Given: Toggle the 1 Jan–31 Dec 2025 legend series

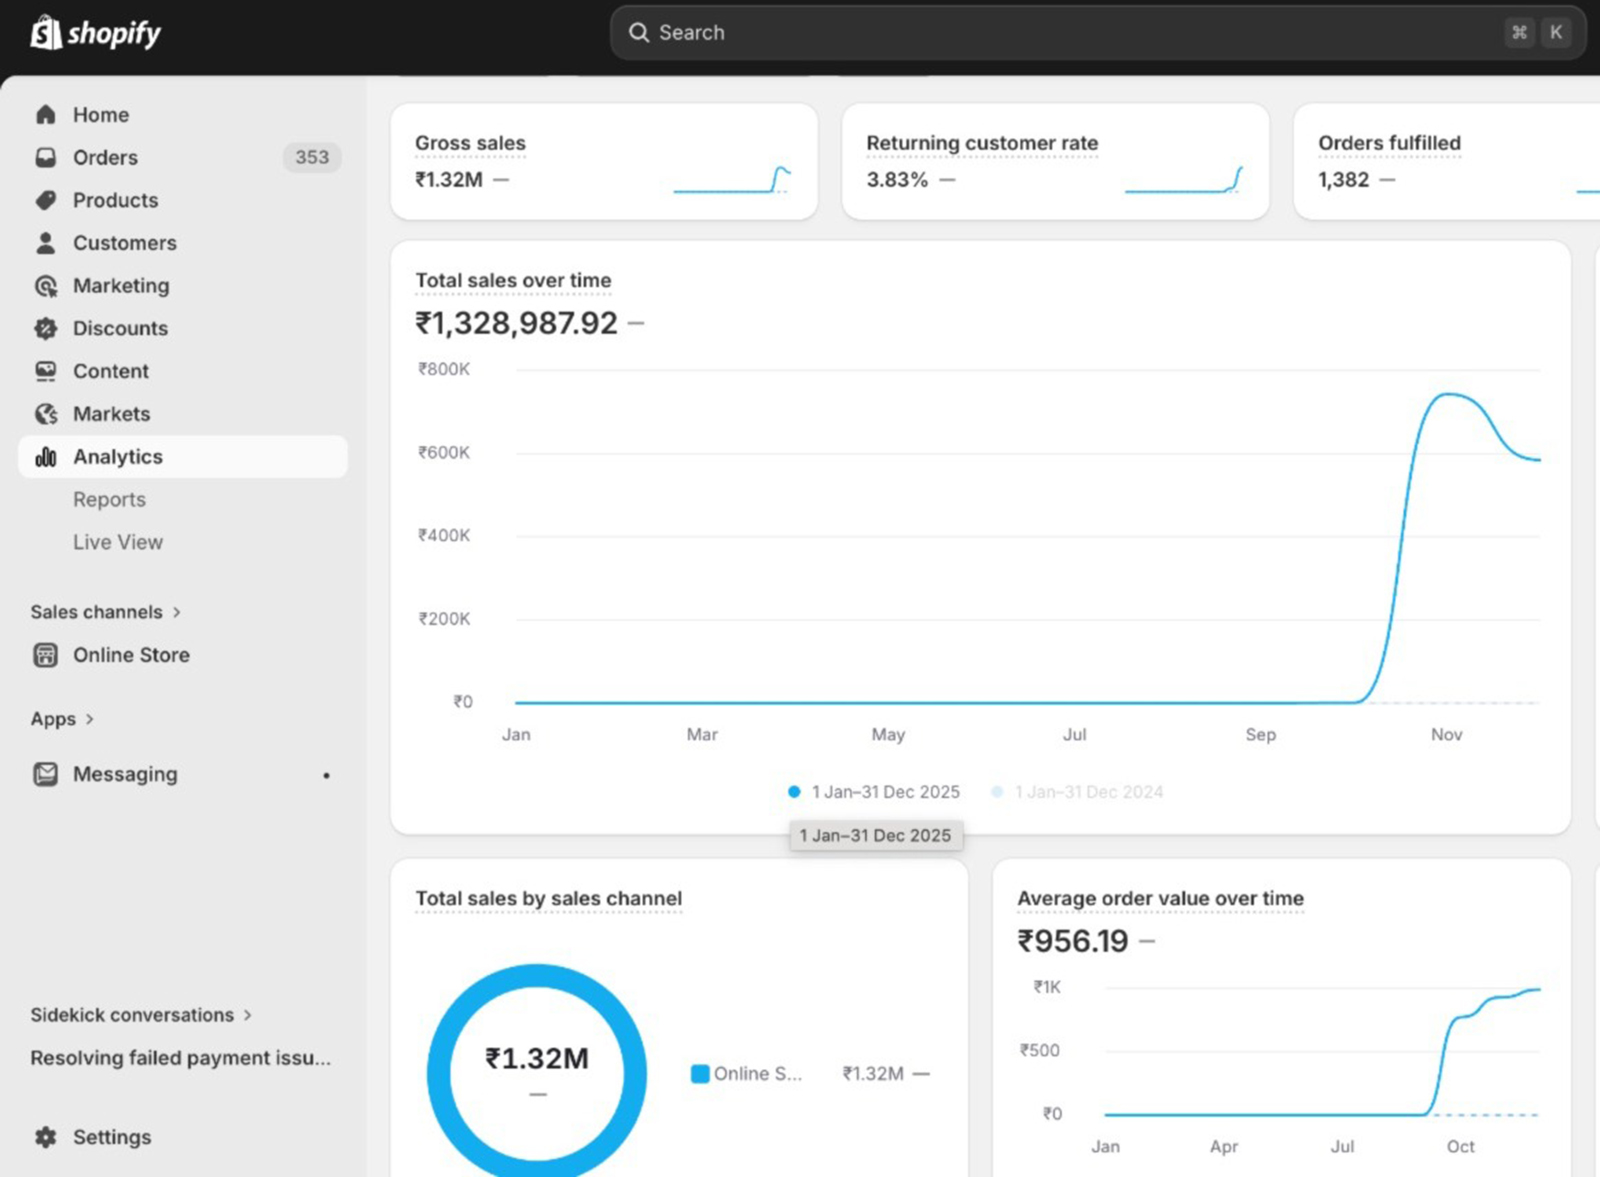Looking at the screenshot, I should click(875, 792).
